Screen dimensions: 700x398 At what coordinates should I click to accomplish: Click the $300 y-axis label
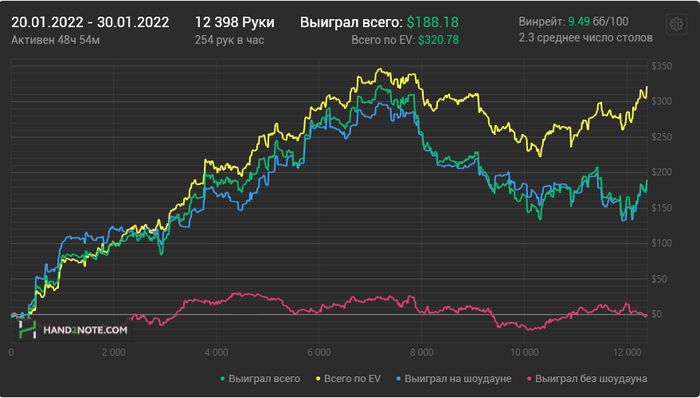click(662, 101)
